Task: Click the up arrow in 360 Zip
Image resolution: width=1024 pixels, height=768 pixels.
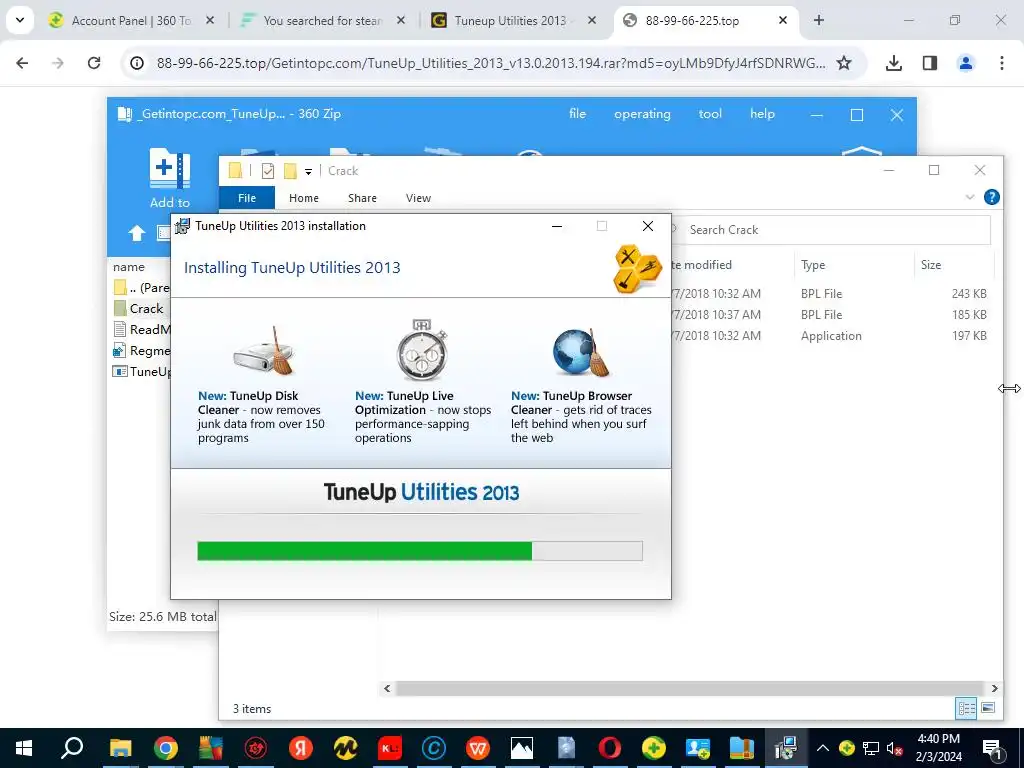Action: [x=136, y=233]
